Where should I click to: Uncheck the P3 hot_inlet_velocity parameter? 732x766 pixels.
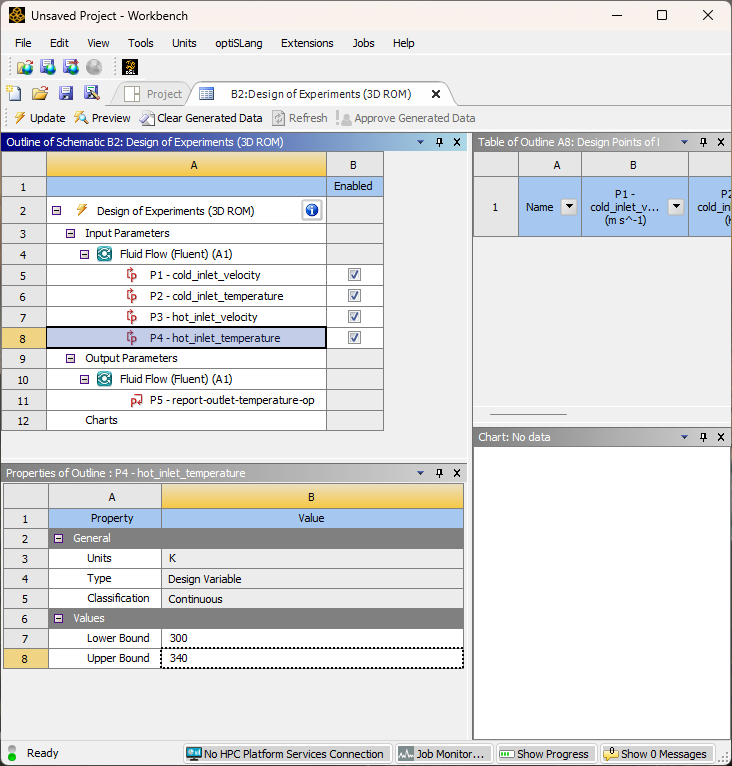tap(354, 317)
